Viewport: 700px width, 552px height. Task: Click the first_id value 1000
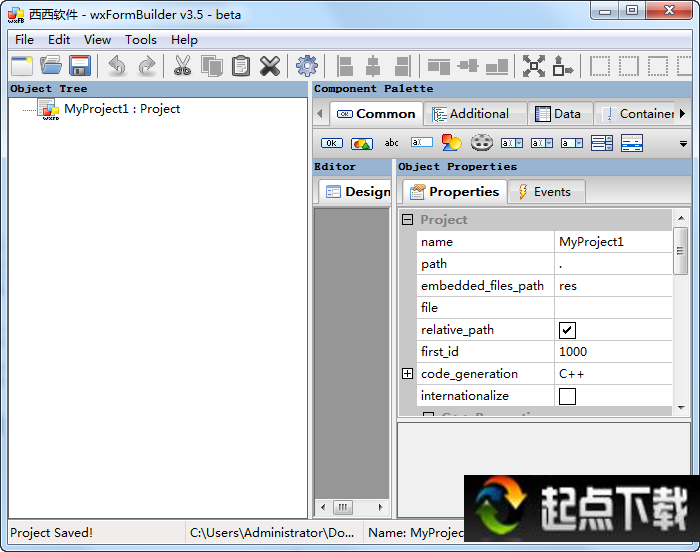[613, 352]
